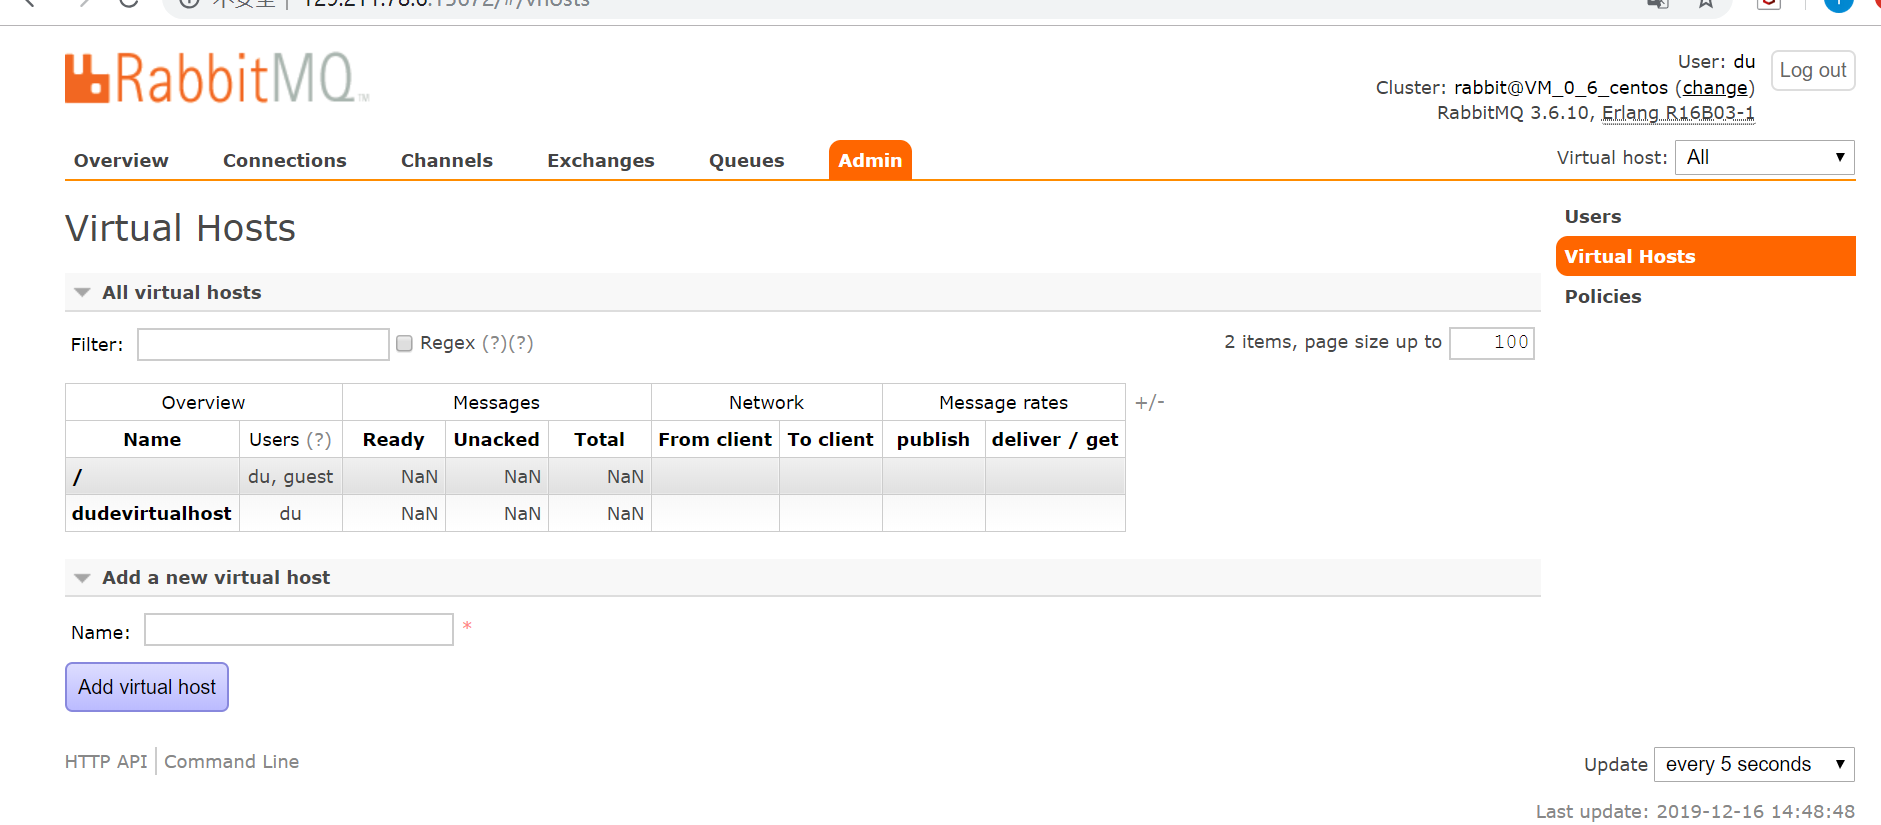The width and height of the screenshot is (1881, 825).
Task: Click the +/- column toggle
Action: pyautogui.click(x=1150, y=402)
